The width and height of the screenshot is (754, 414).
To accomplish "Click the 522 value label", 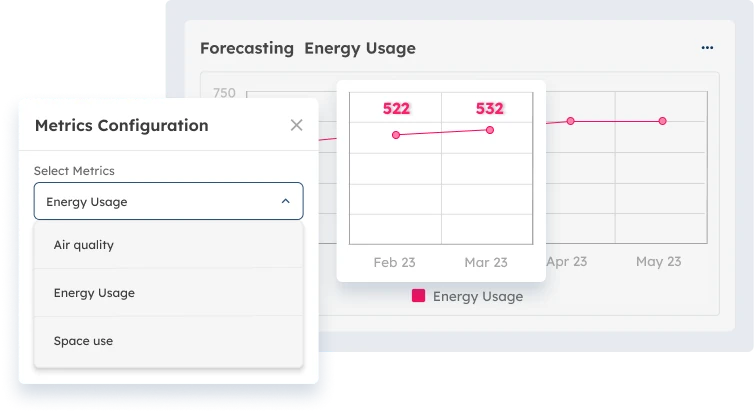I will point(396,109).
